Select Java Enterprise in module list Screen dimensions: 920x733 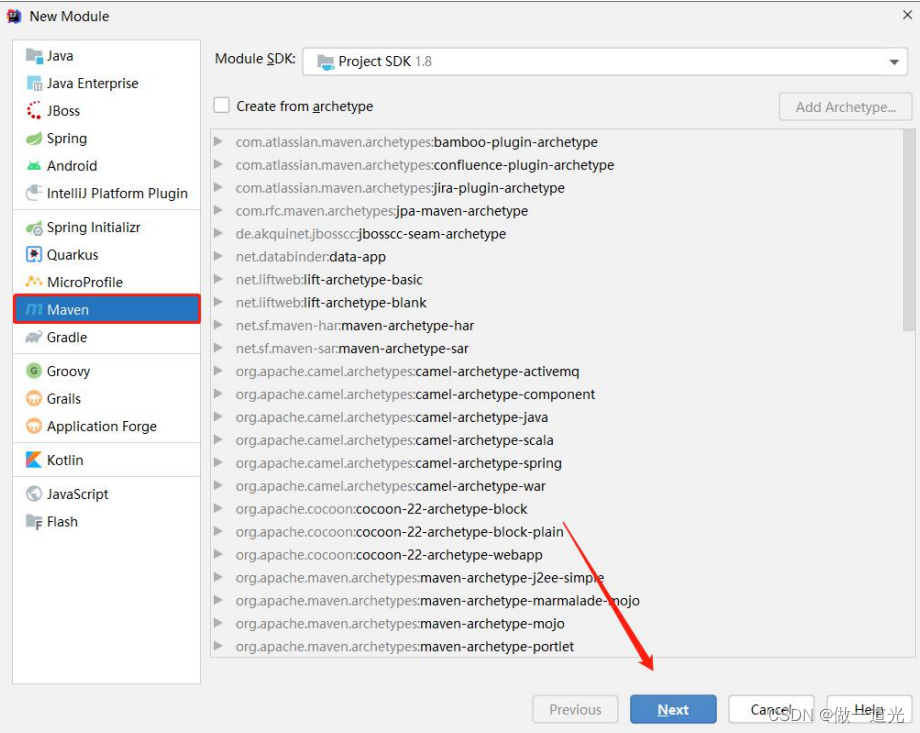tap(106, 83)
